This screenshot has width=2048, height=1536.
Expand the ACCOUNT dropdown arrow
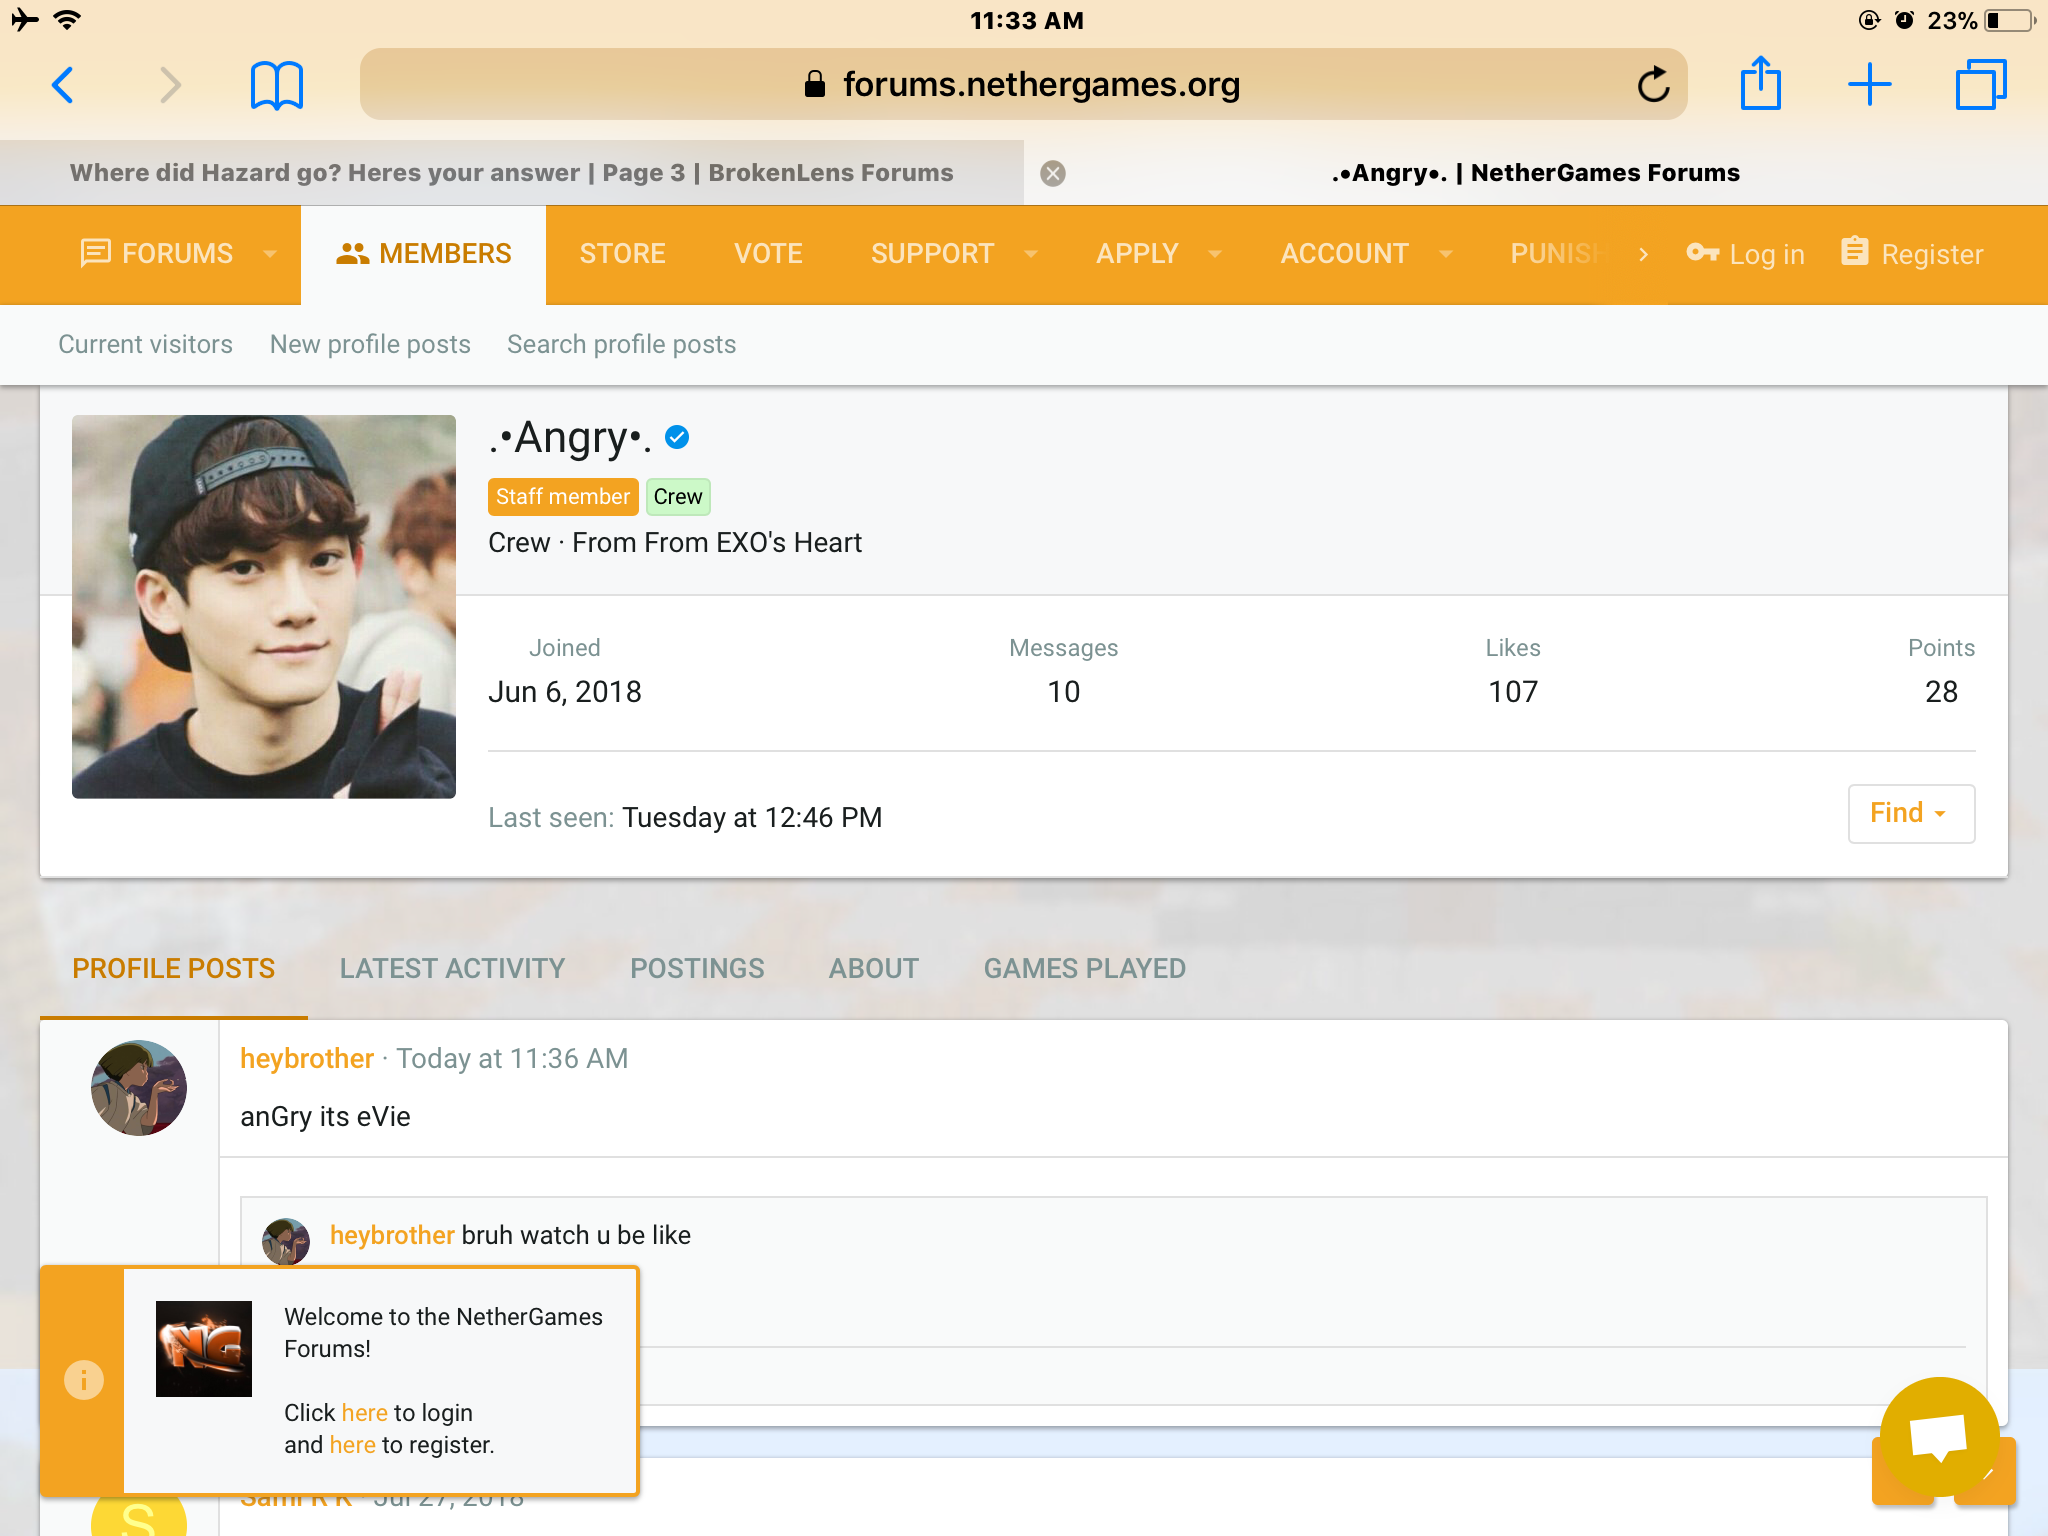(x=1446, y=254)
